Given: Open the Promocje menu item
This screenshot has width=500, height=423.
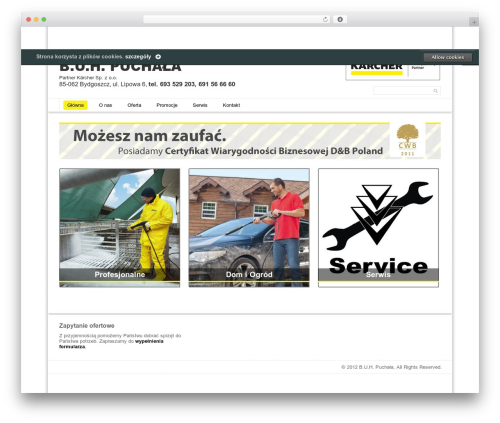Looking at the screenshot, I should [167, 105].
